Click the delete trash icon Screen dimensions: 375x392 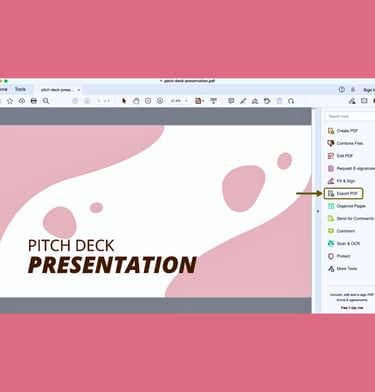pos(279,101)
